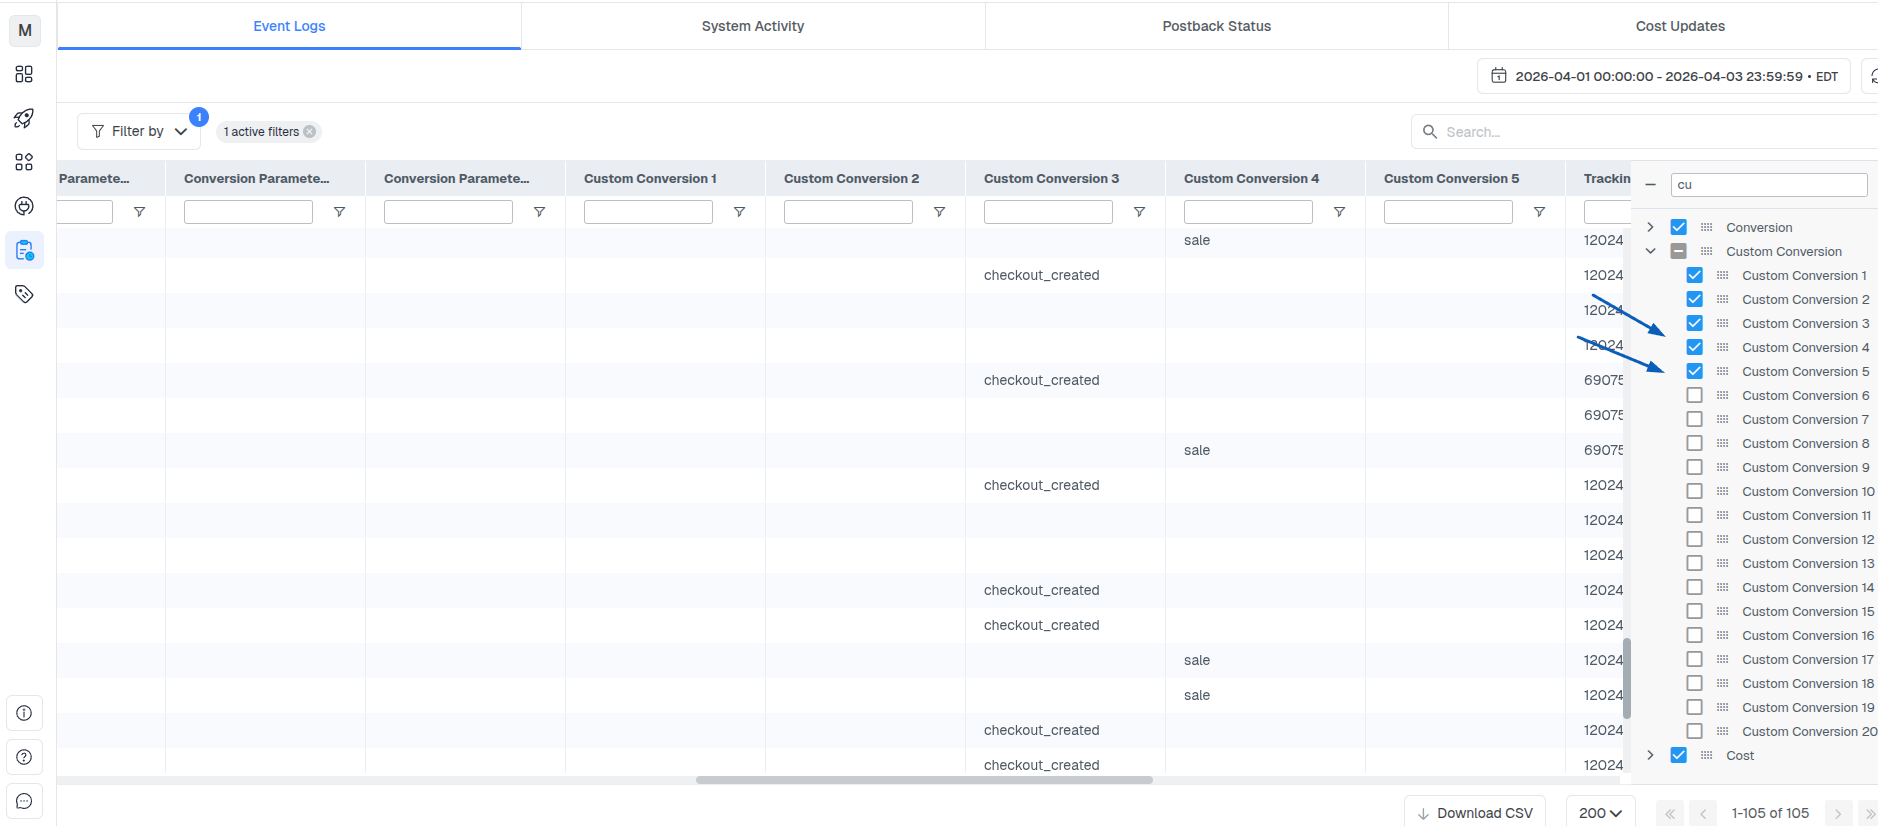Click the horizontal scrollbar under the table

924,780
